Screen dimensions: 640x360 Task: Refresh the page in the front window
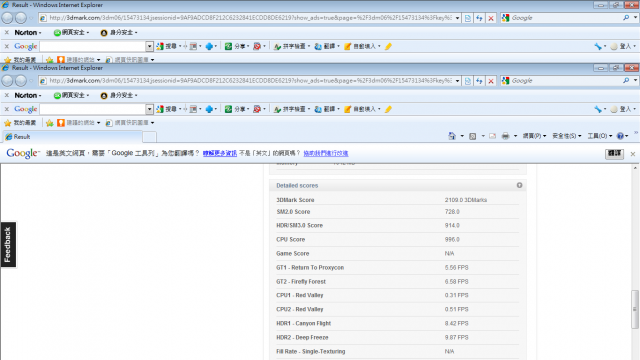[x=479, y=81]
